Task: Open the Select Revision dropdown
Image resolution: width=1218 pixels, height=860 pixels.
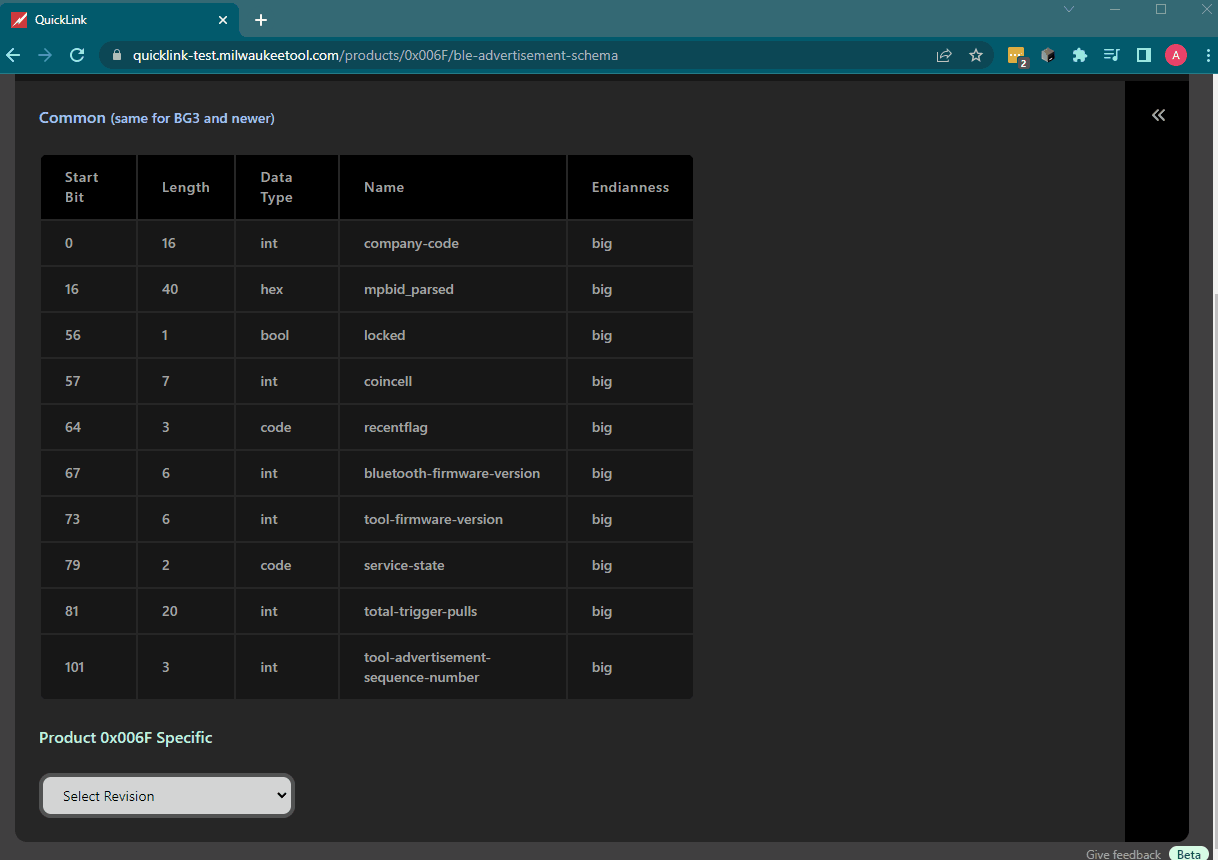Action: click(x=167, y=795)
